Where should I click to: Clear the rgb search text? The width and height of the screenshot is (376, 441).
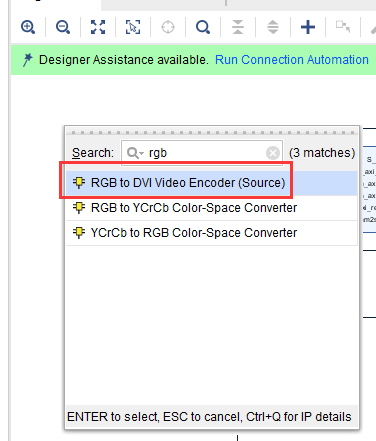pyautogui.click(x=273, y=153)
